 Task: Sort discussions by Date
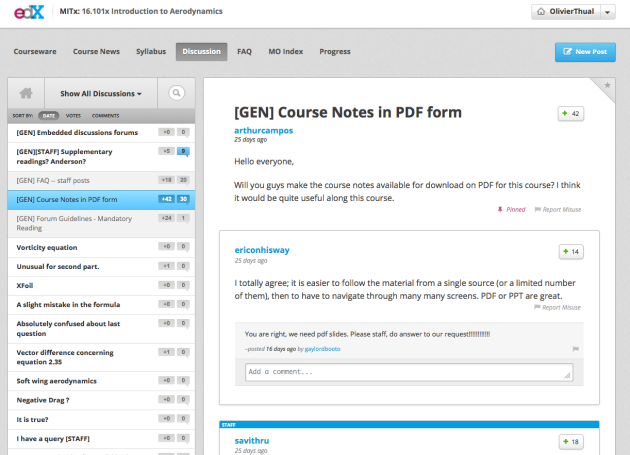[48, 116]
